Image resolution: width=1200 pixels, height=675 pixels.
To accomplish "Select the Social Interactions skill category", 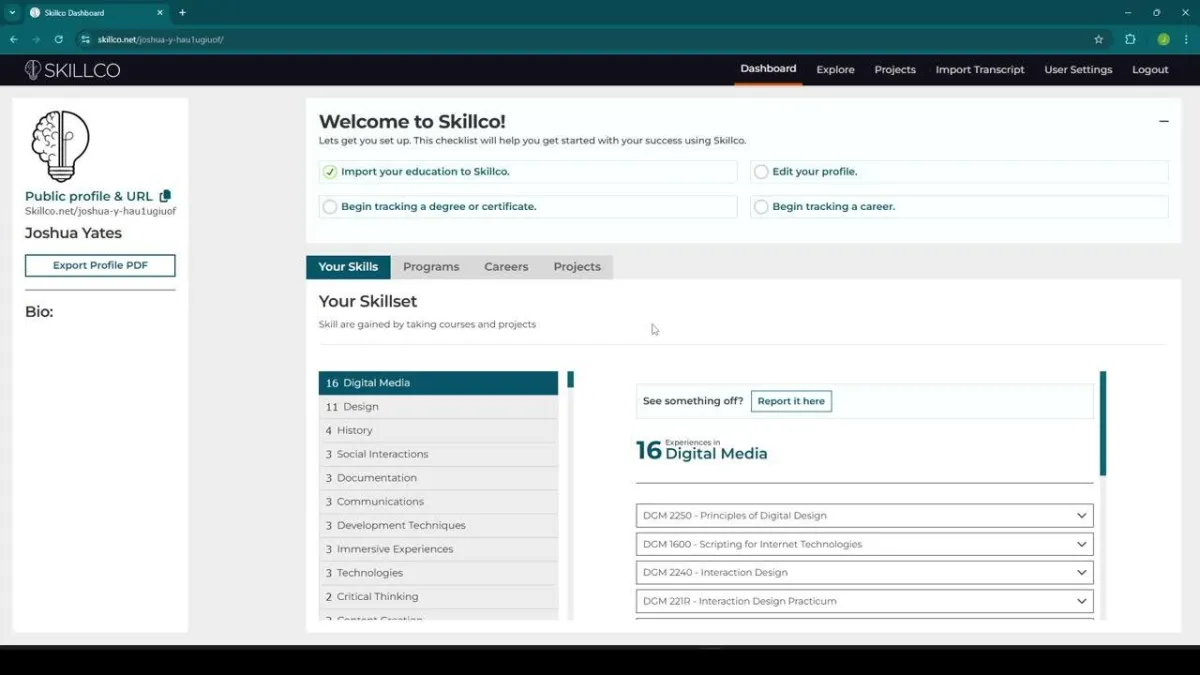I will click(438, 454).
